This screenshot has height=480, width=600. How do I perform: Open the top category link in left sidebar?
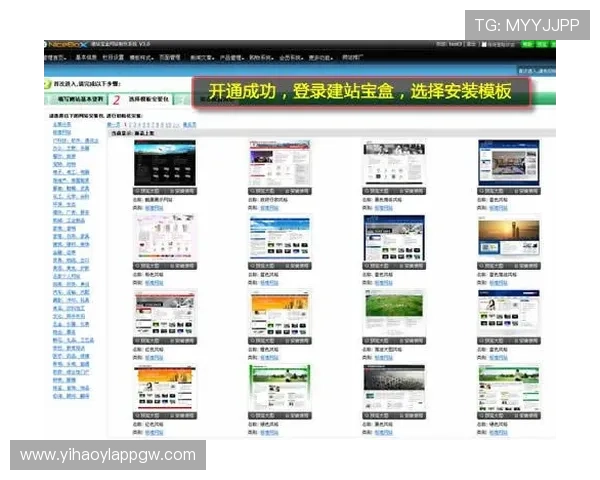[x=62, y=124]
